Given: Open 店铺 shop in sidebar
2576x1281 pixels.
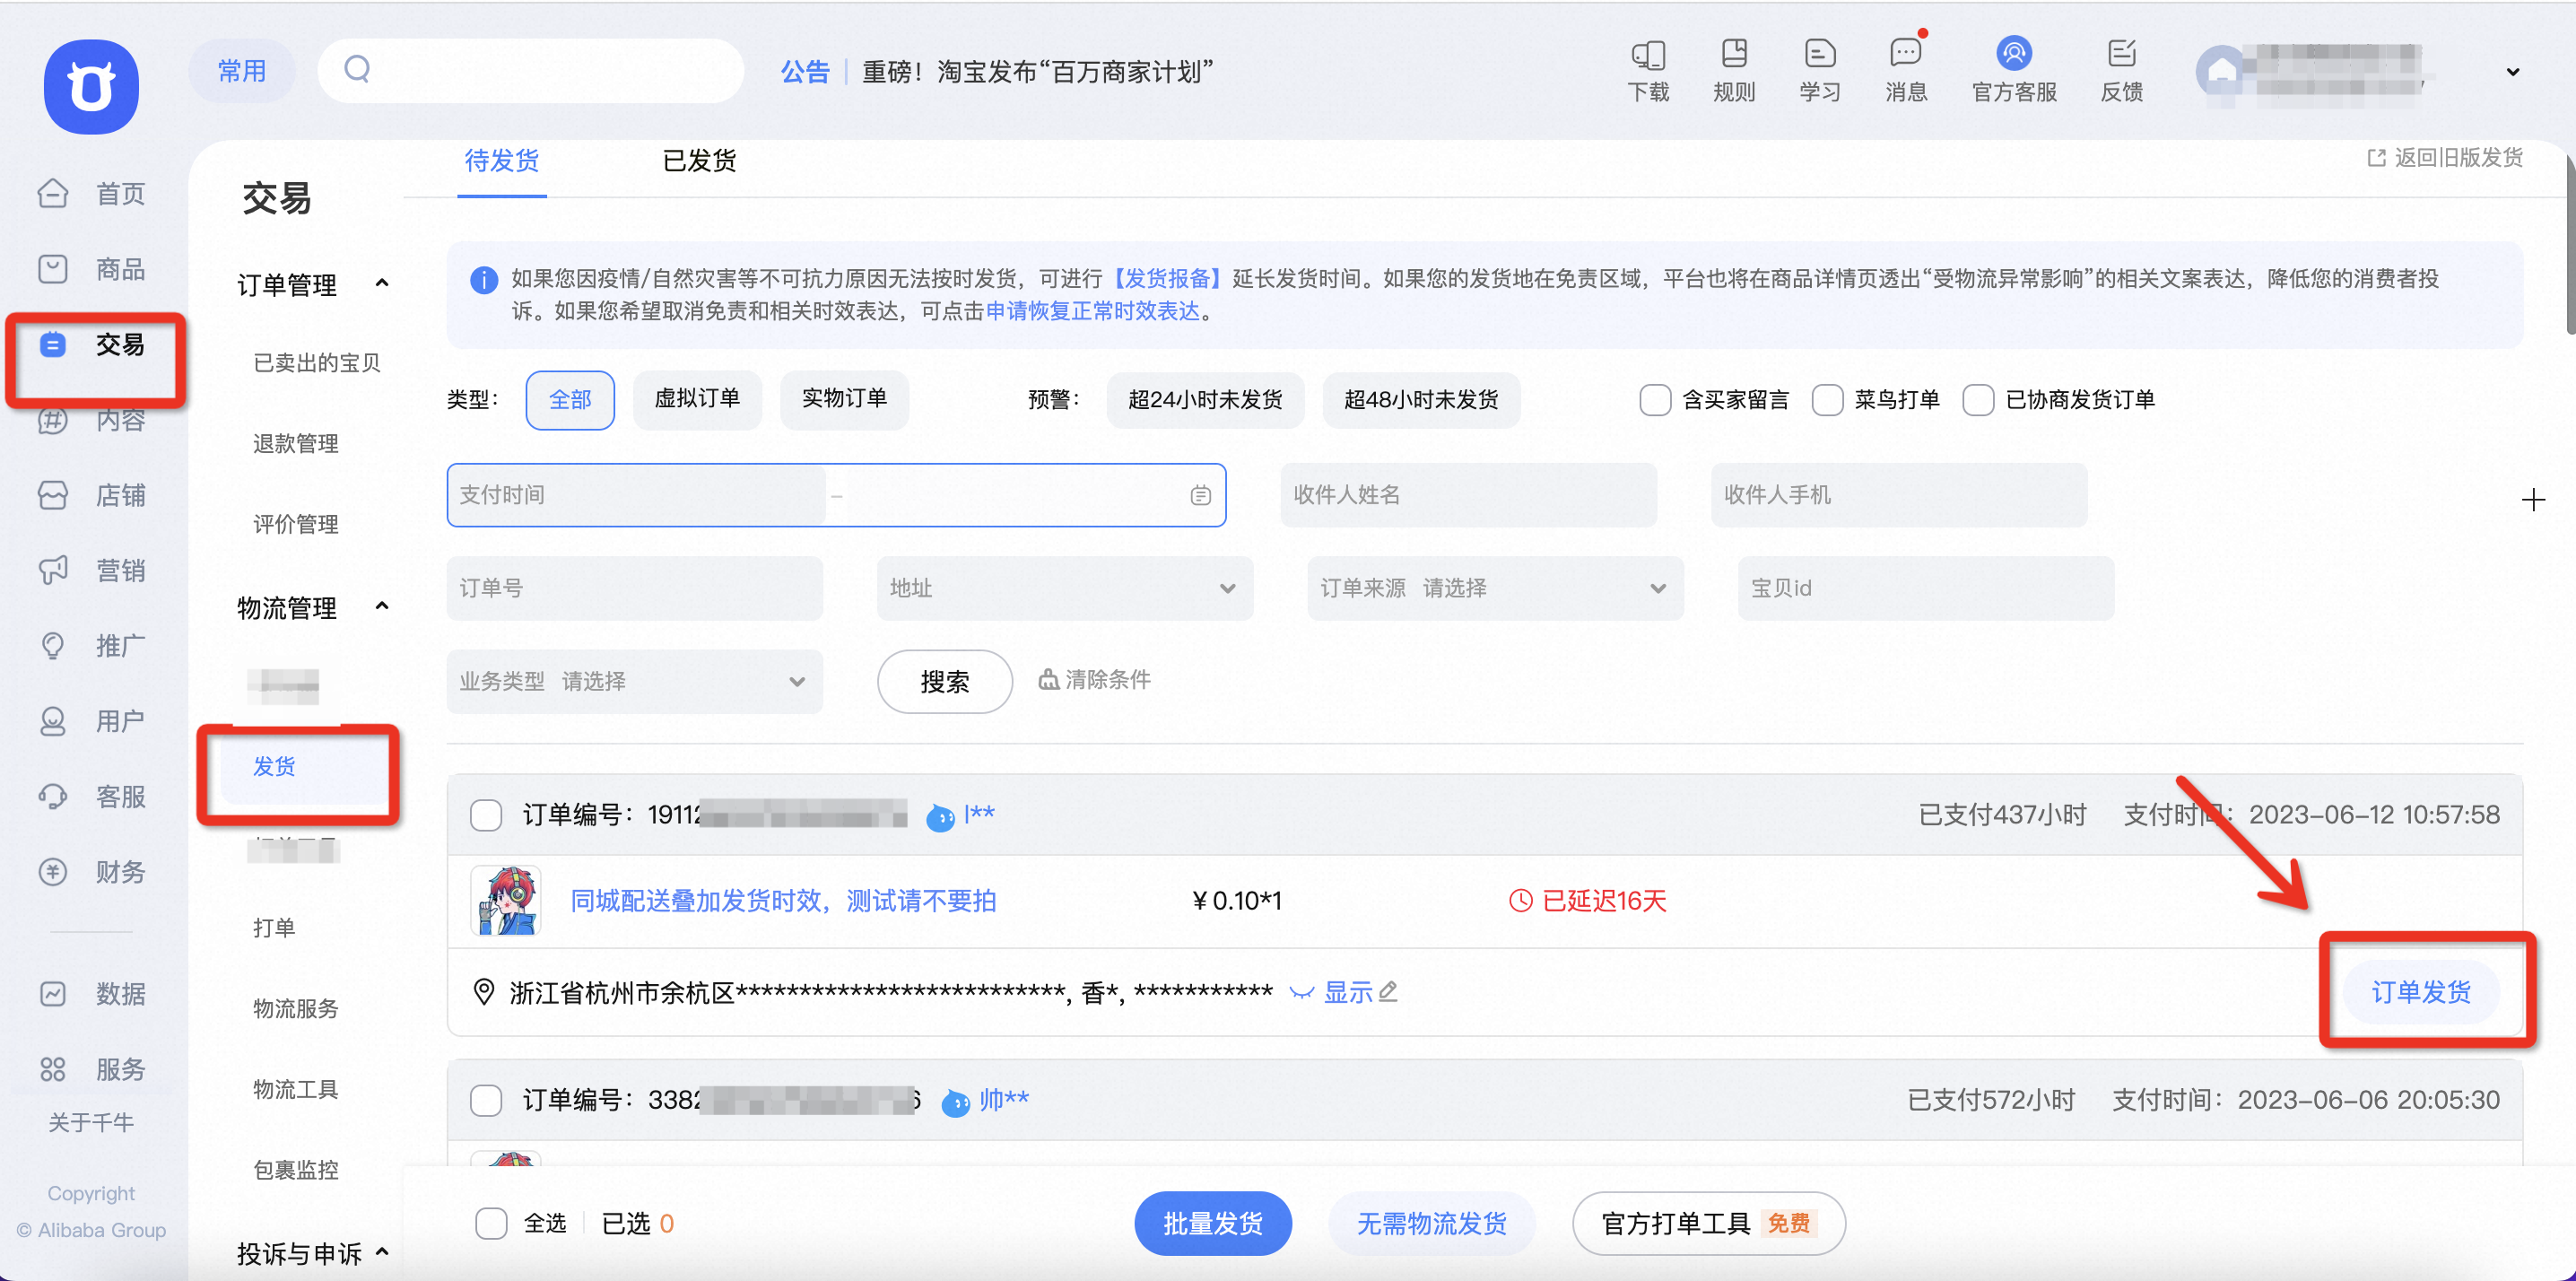Looking at the screenshot, I should [x=91, y=495].
